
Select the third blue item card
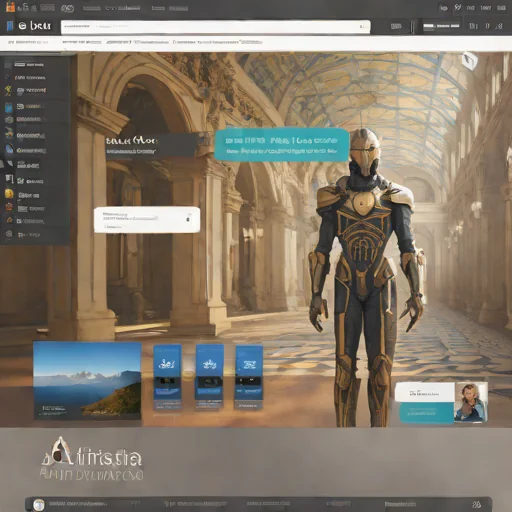[249, 377]
